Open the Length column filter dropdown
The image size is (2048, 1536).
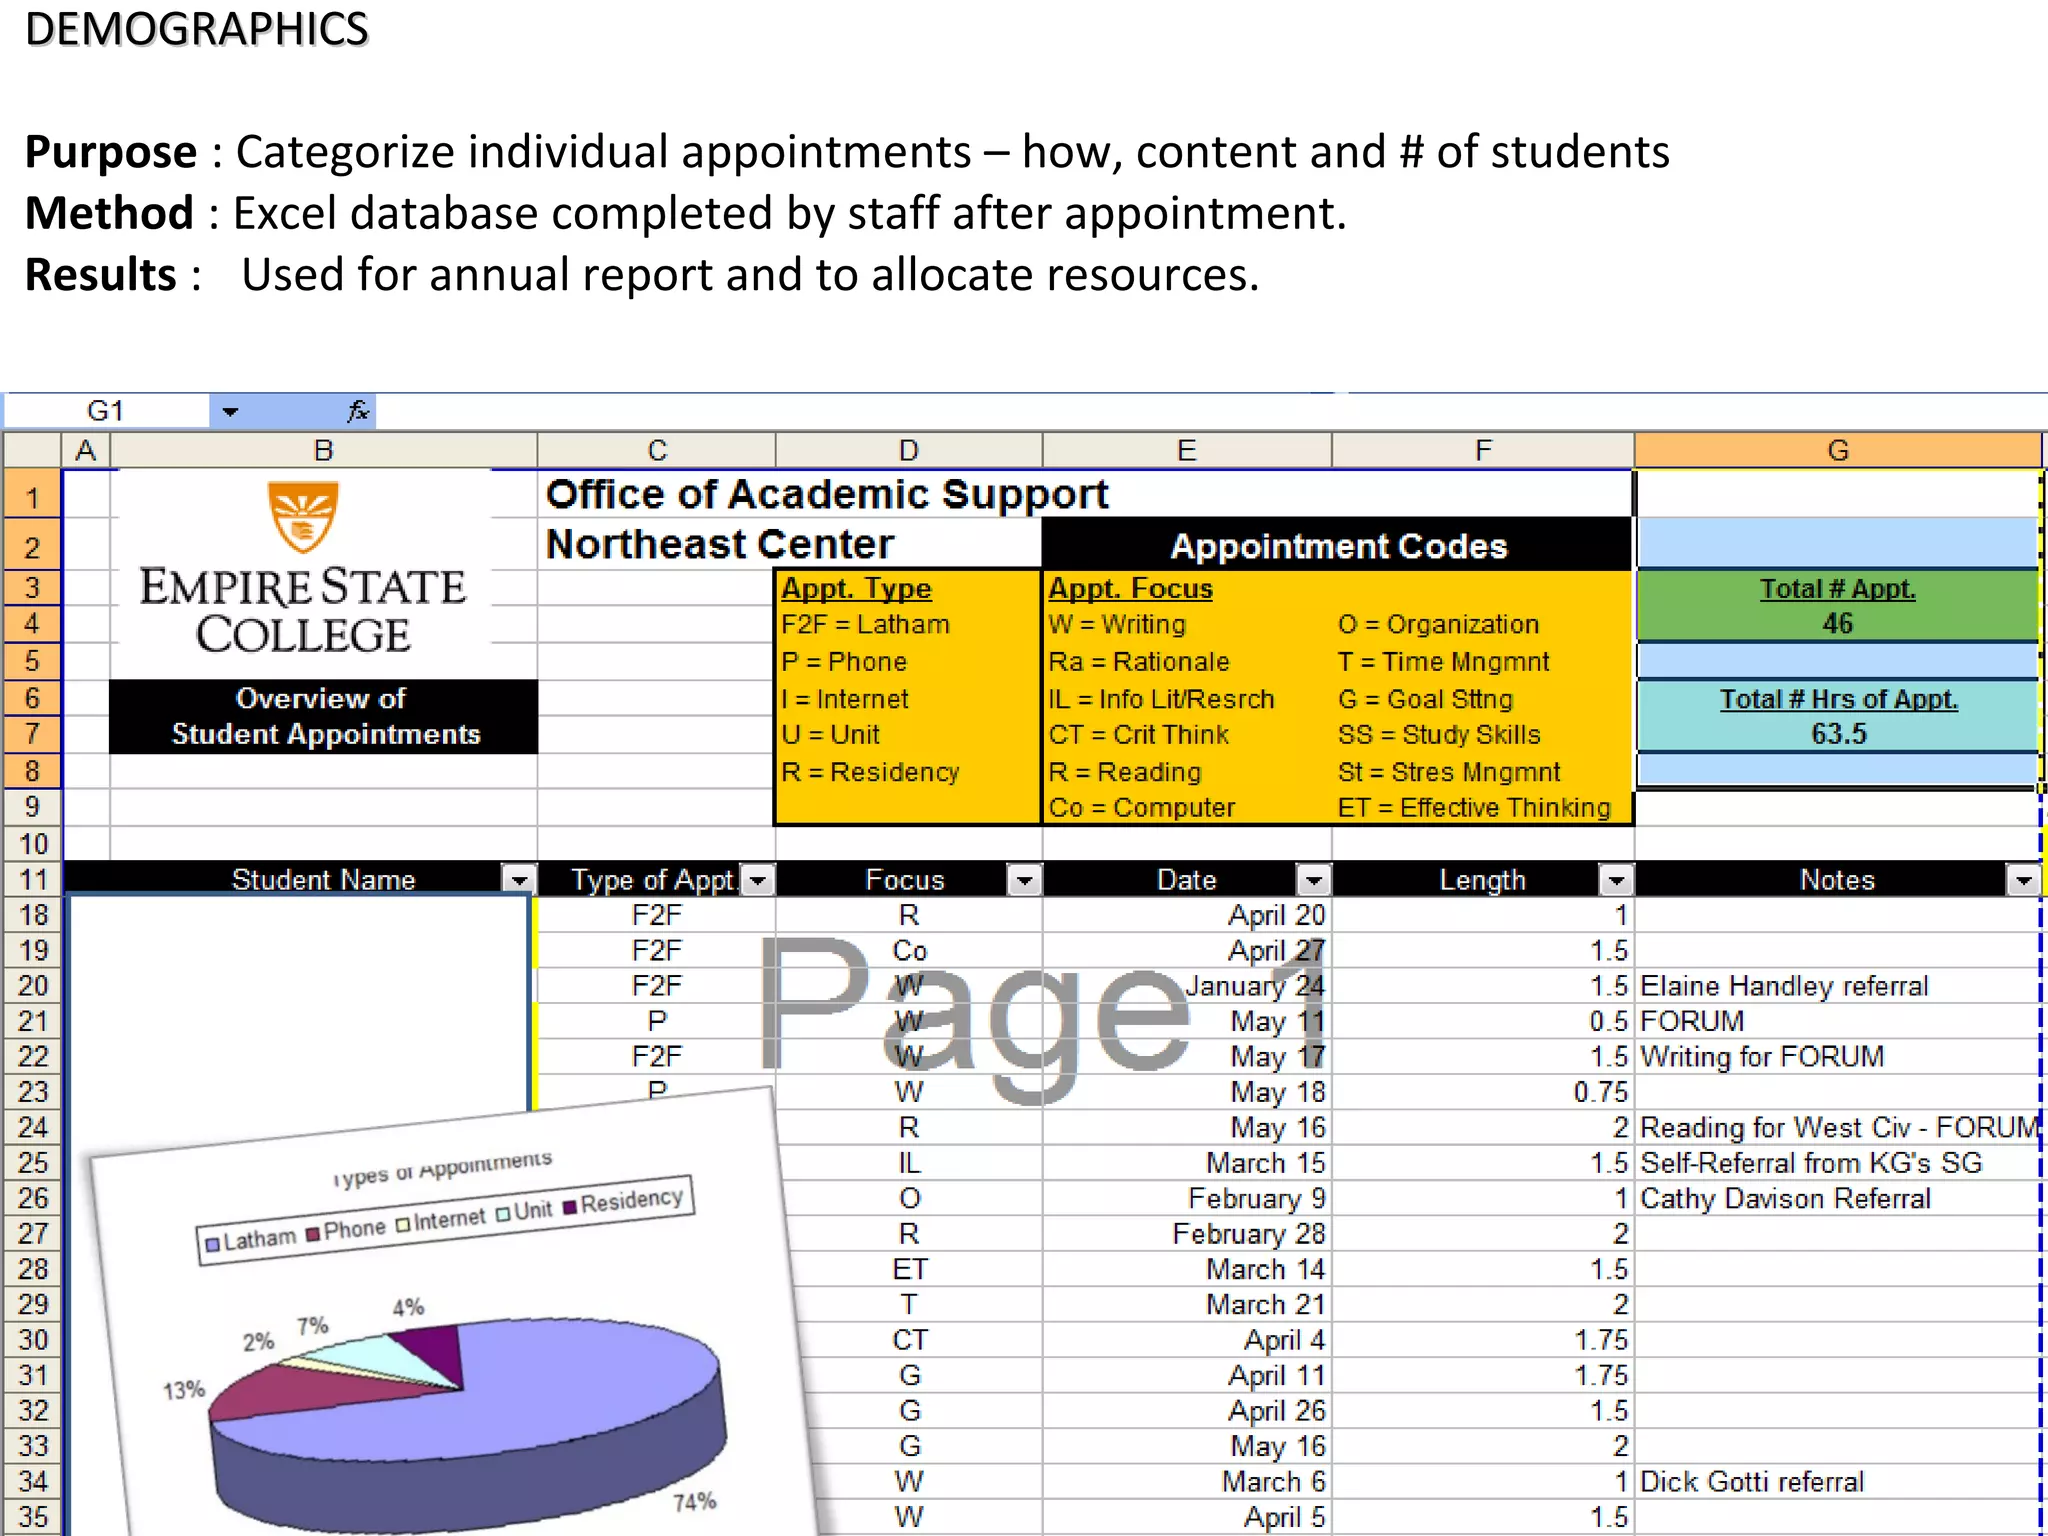click(x=1616, y=880)
